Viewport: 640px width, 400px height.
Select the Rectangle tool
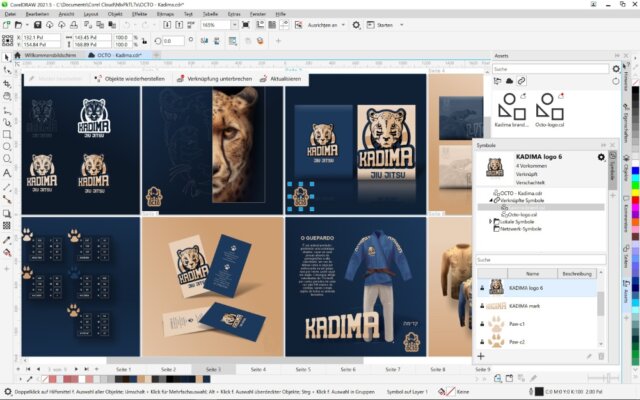click(x=7, y=134)
